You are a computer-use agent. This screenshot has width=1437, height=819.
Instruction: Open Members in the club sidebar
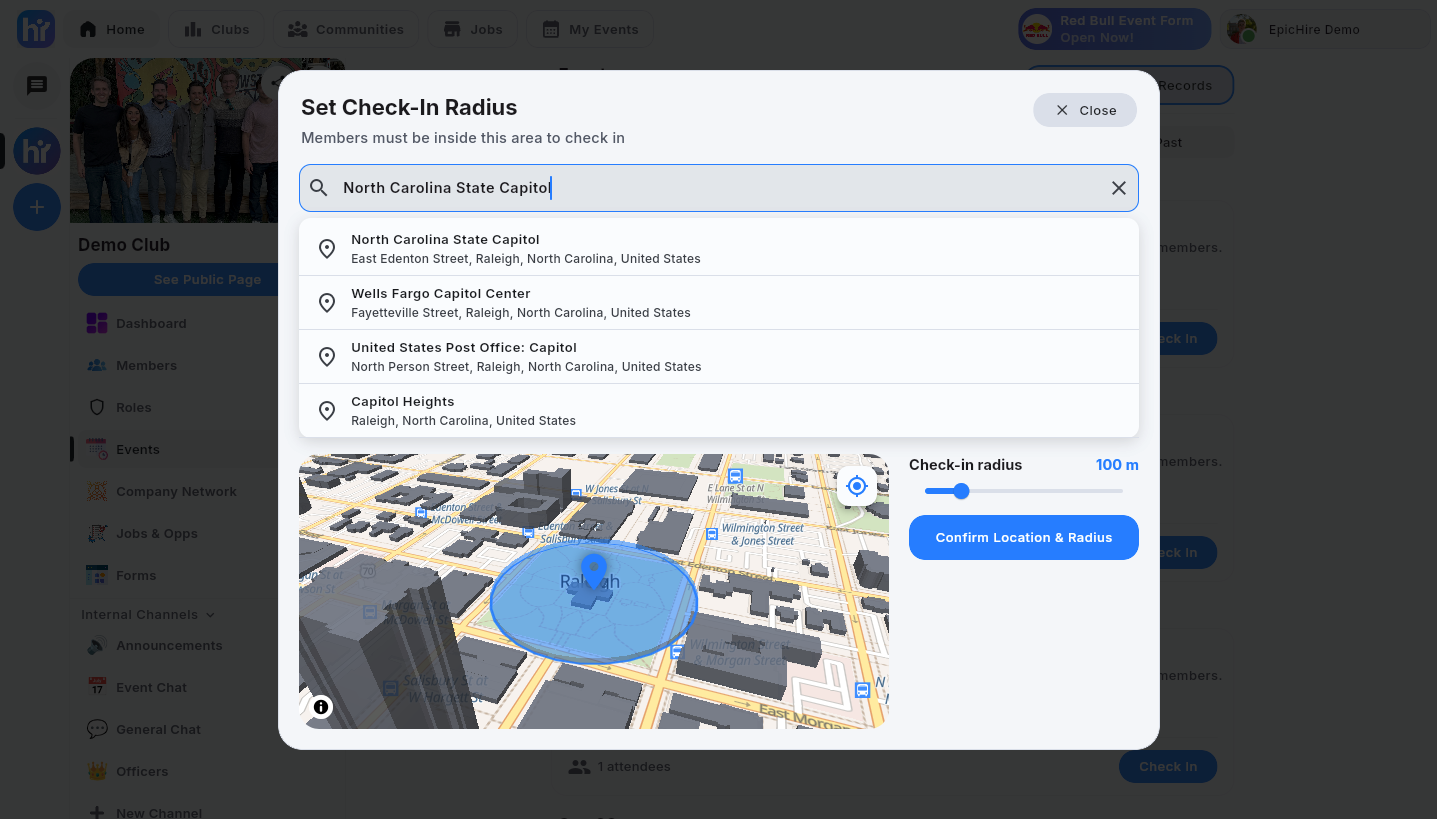(146, 365)
